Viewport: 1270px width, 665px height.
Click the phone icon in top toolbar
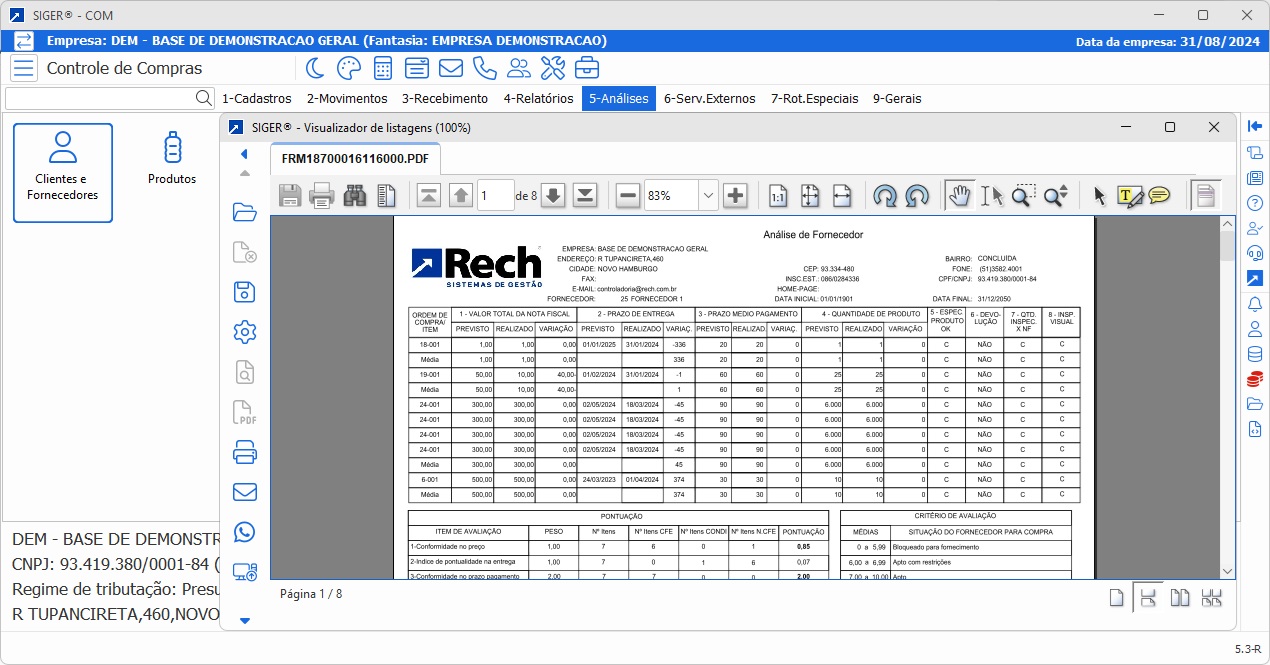tap(485, 68)
